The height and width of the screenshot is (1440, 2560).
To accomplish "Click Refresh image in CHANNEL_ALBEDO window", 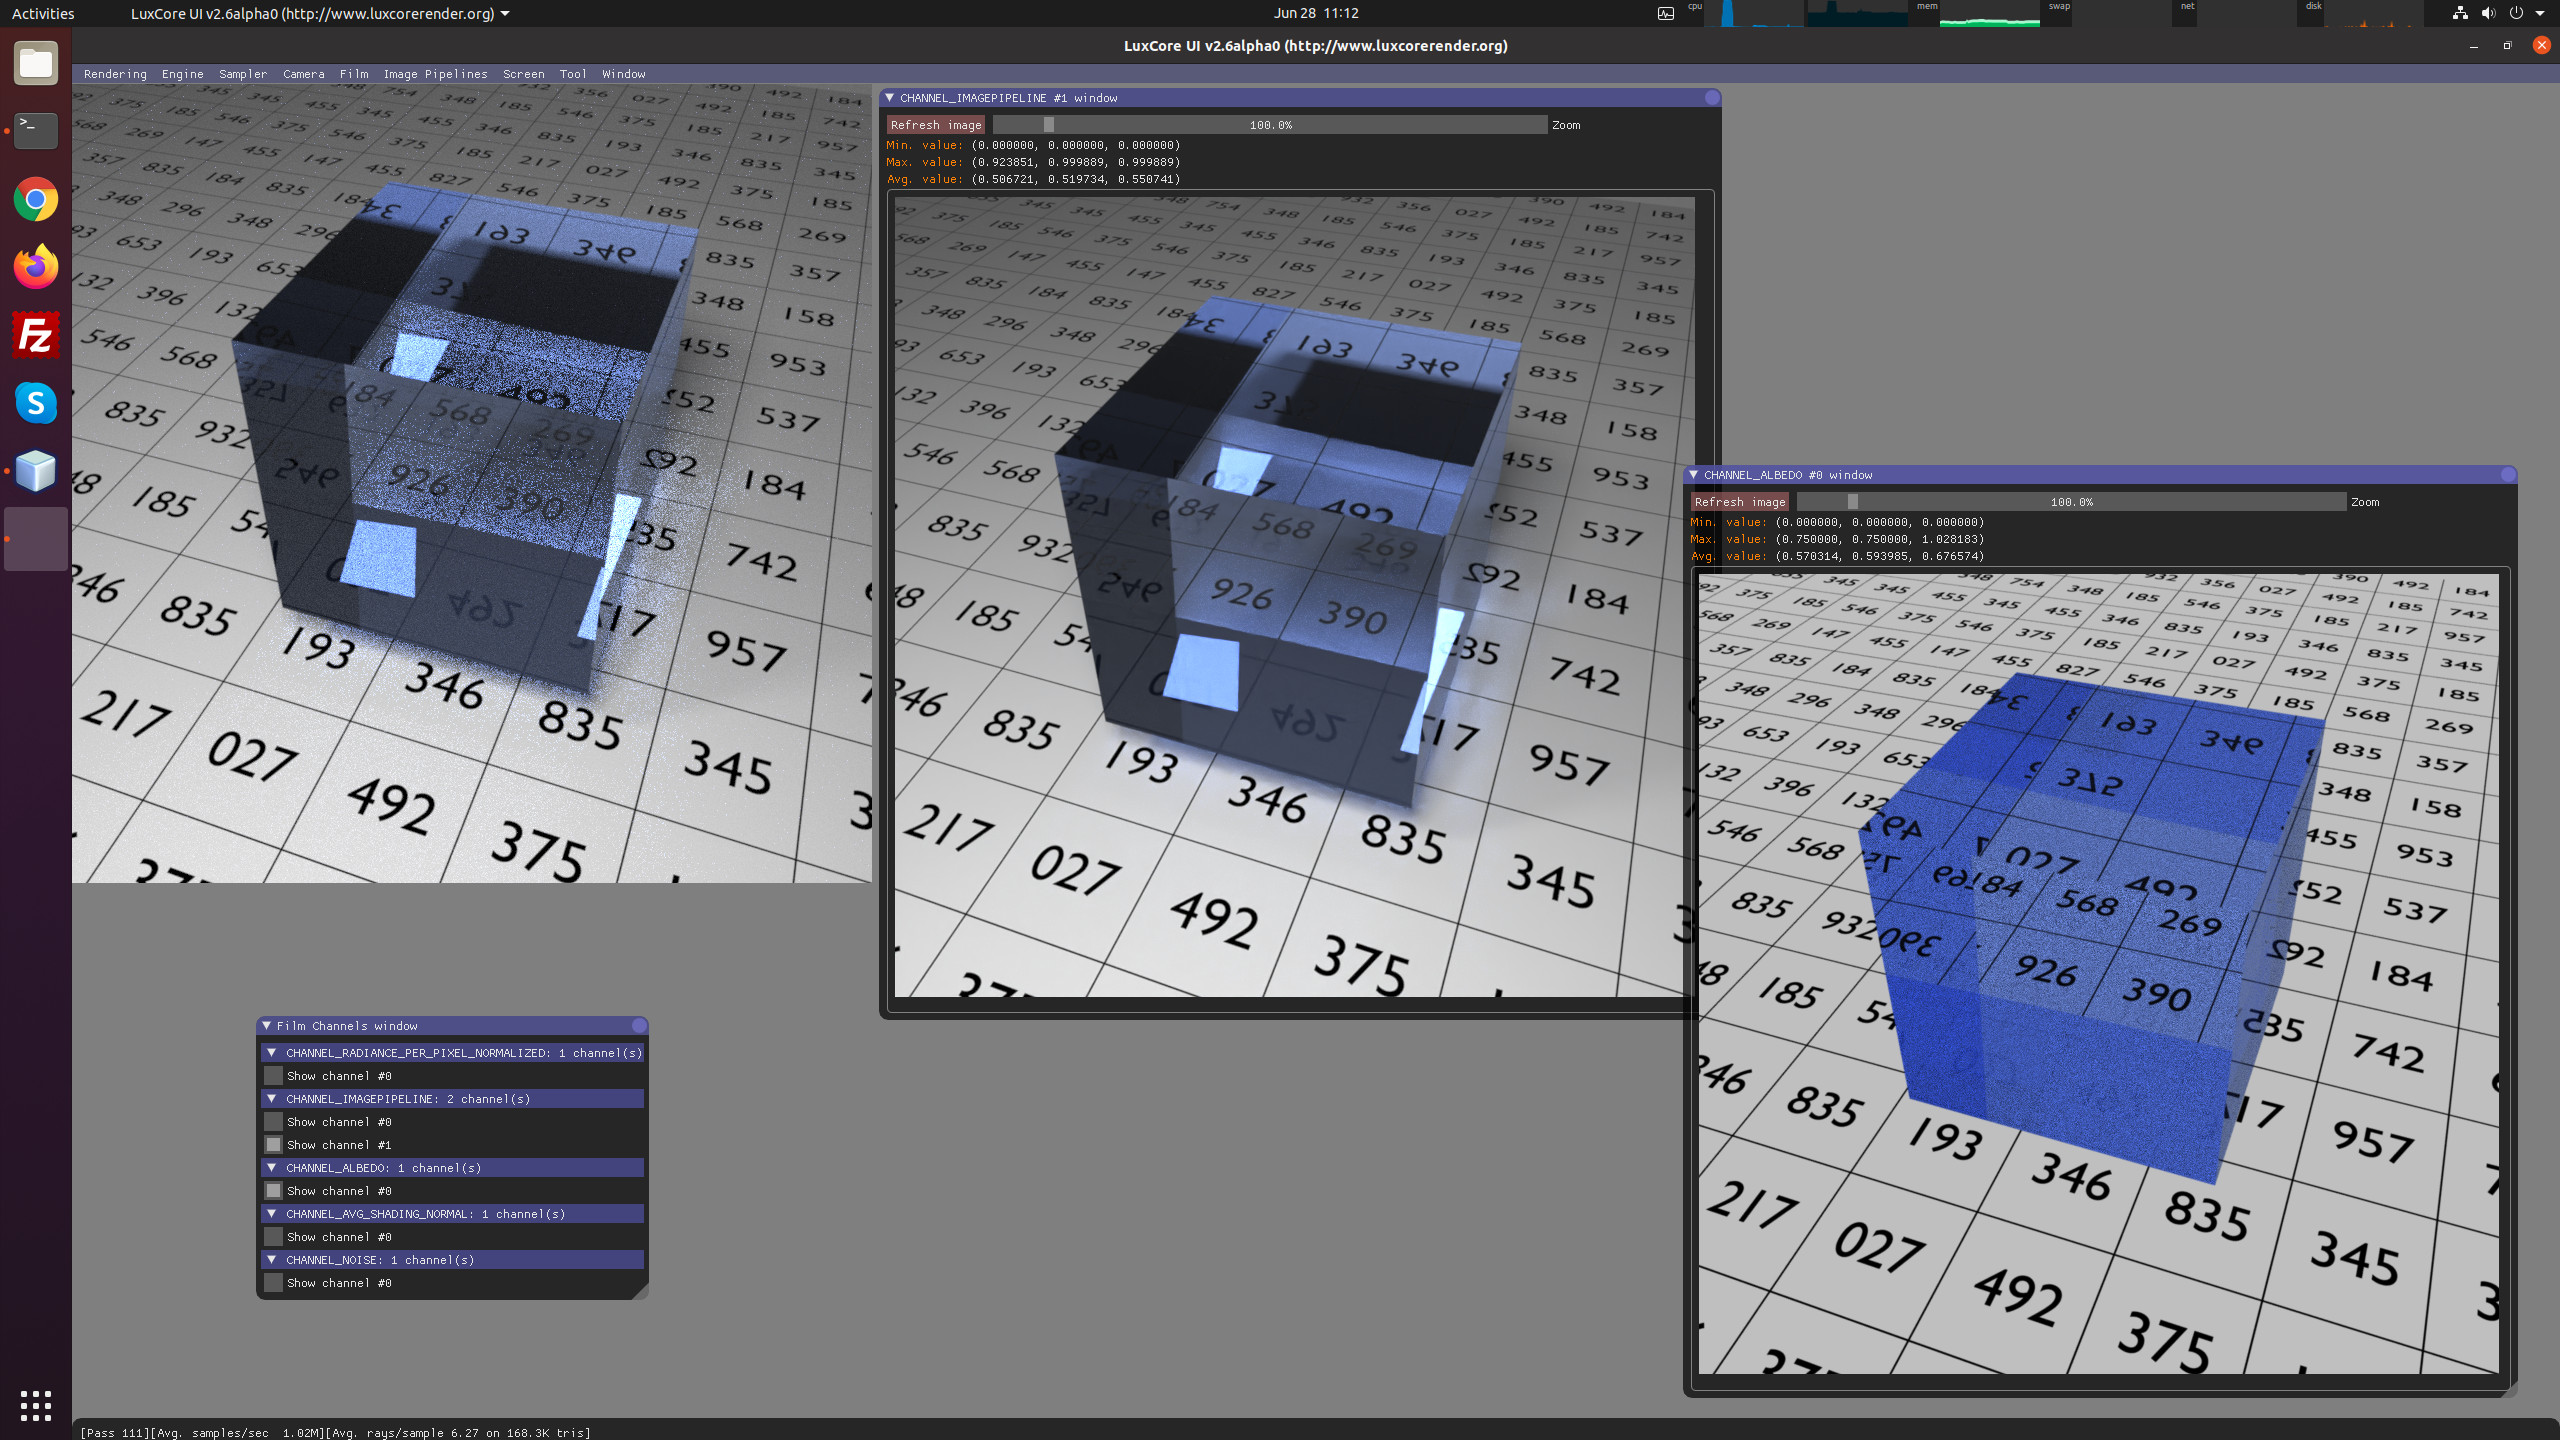I will [1740, 502].
